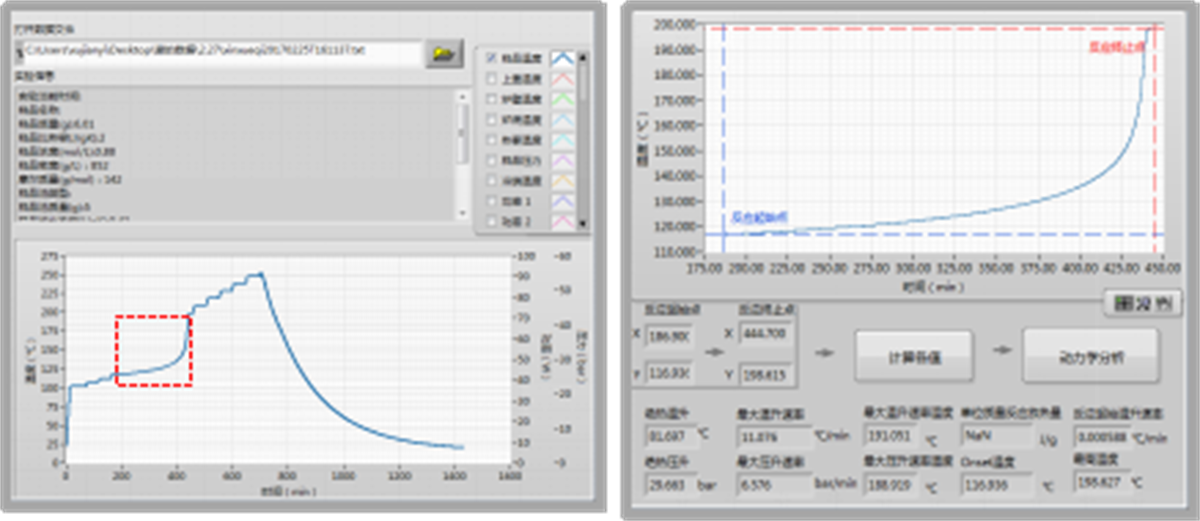Click the red line plot-style icon in legend
The width and height of the screenshot is (1200, 521).
pos(561,80)
